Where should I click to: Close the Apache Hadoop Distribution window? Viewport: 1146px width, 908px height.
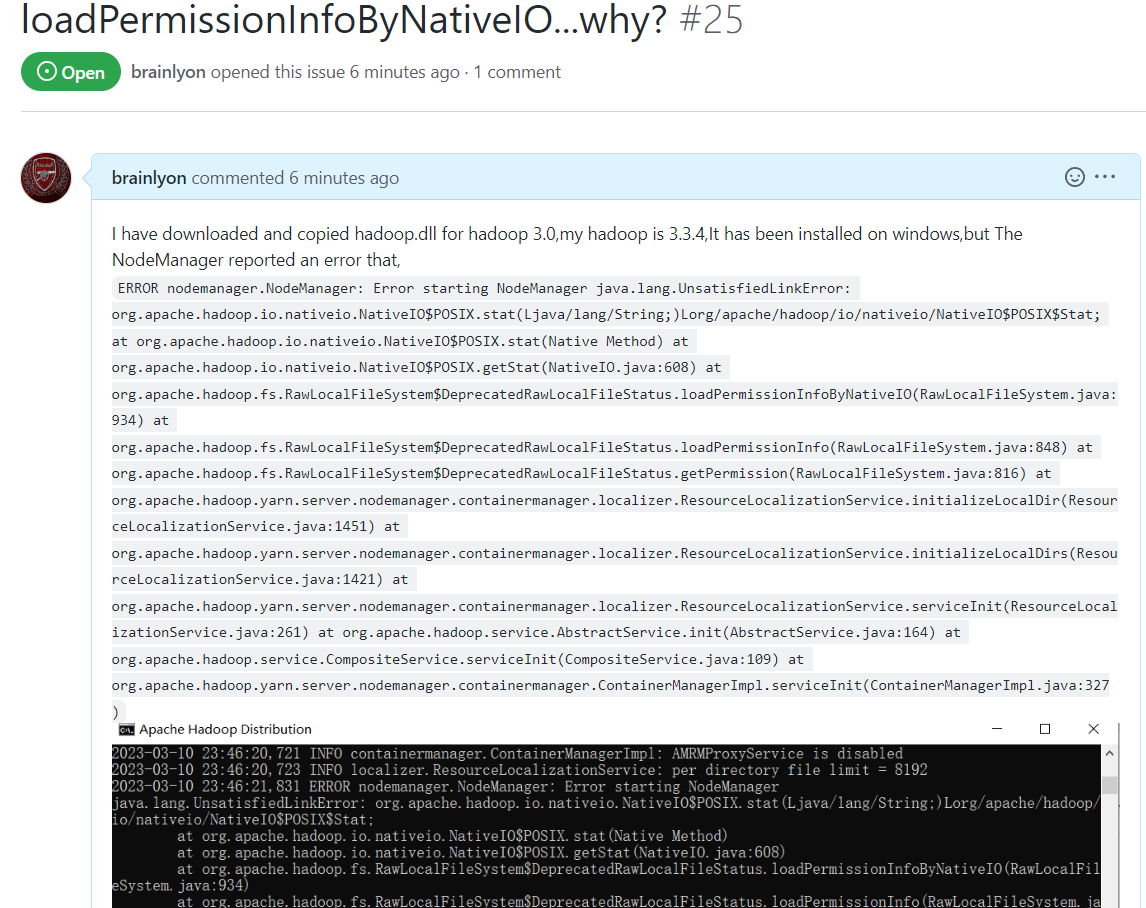(x=1093, y=729)
